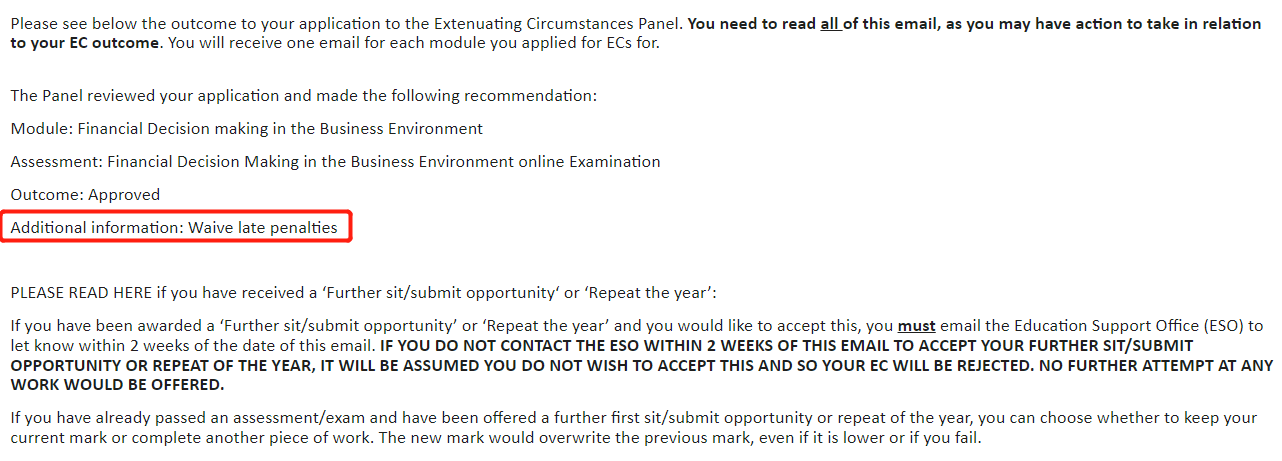This screenshot has height=461, width=1282.
Task: Click the word 'Approved' in the Outcome line
Action: [x=124, y=195]
